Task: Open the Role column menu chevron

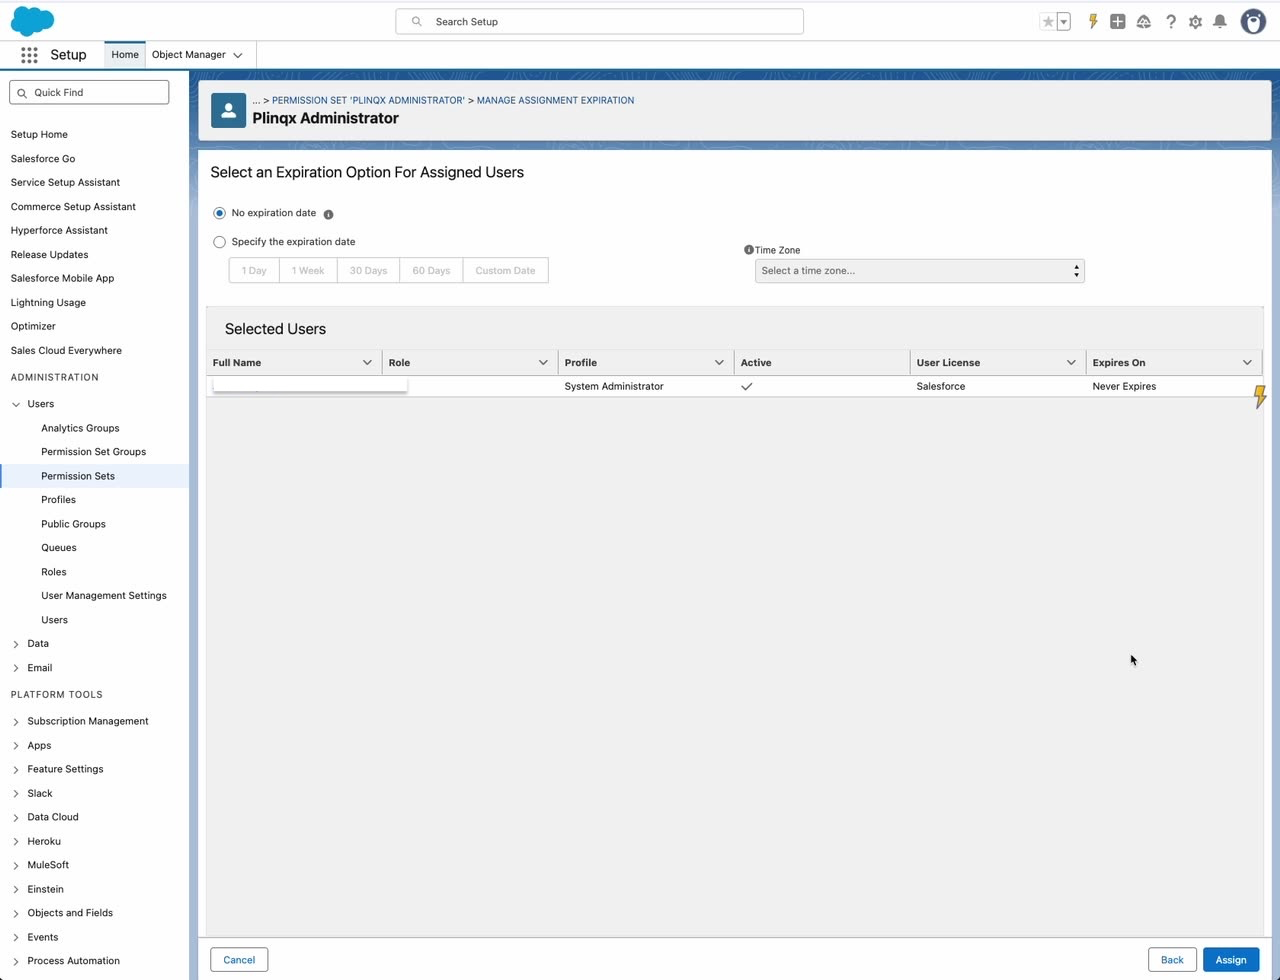Action: 543,362
